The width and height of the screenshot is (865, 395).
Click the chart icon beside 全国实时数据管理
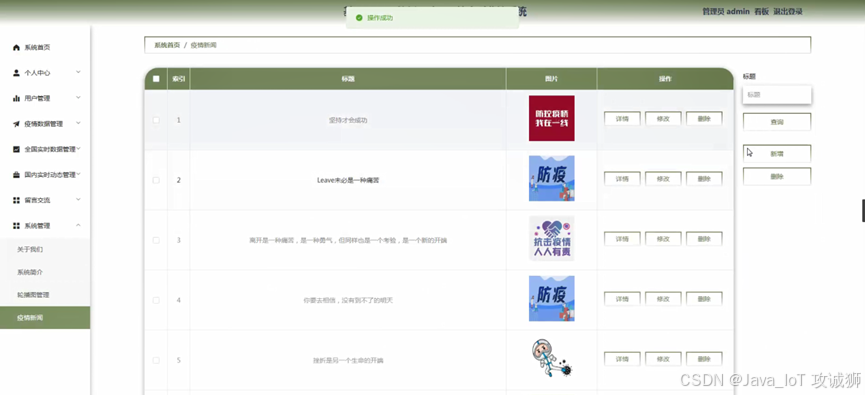pyautogui.click(x=16, y=149)
